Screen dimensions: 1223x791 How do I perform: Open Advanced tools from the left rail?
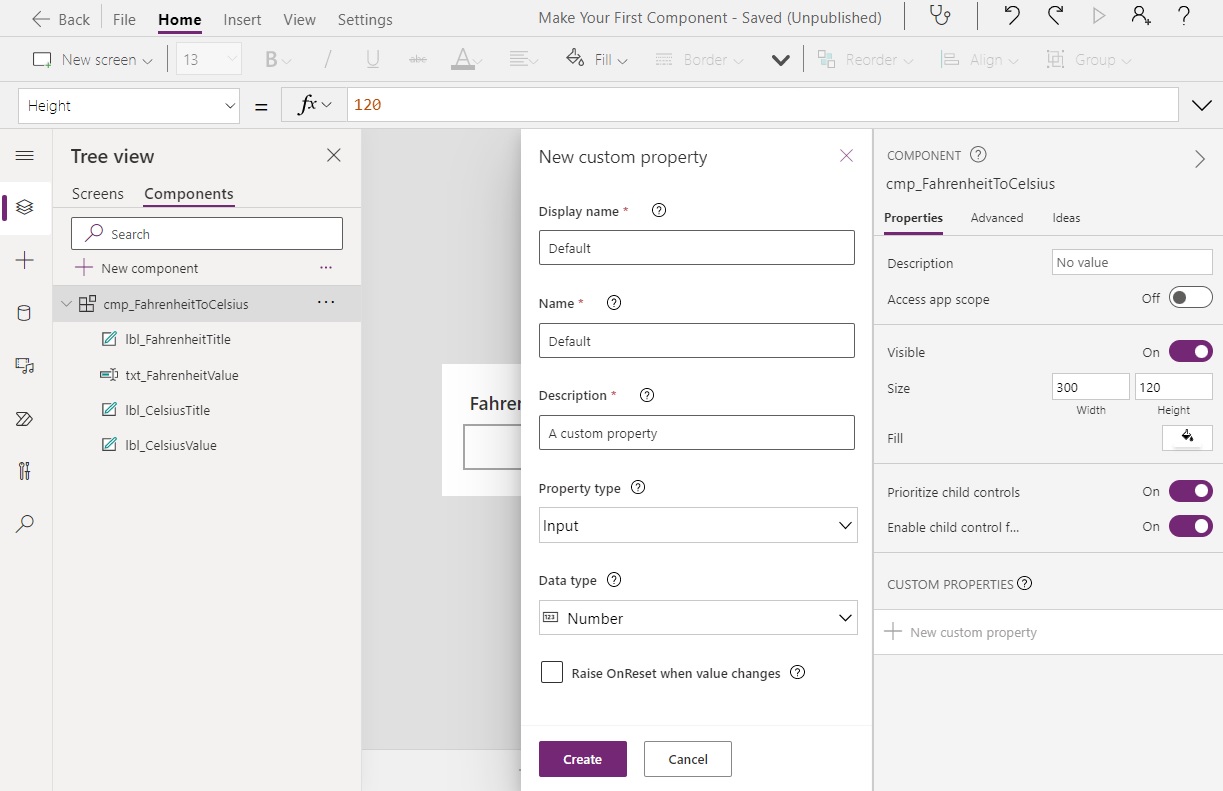tap(26, 471)
